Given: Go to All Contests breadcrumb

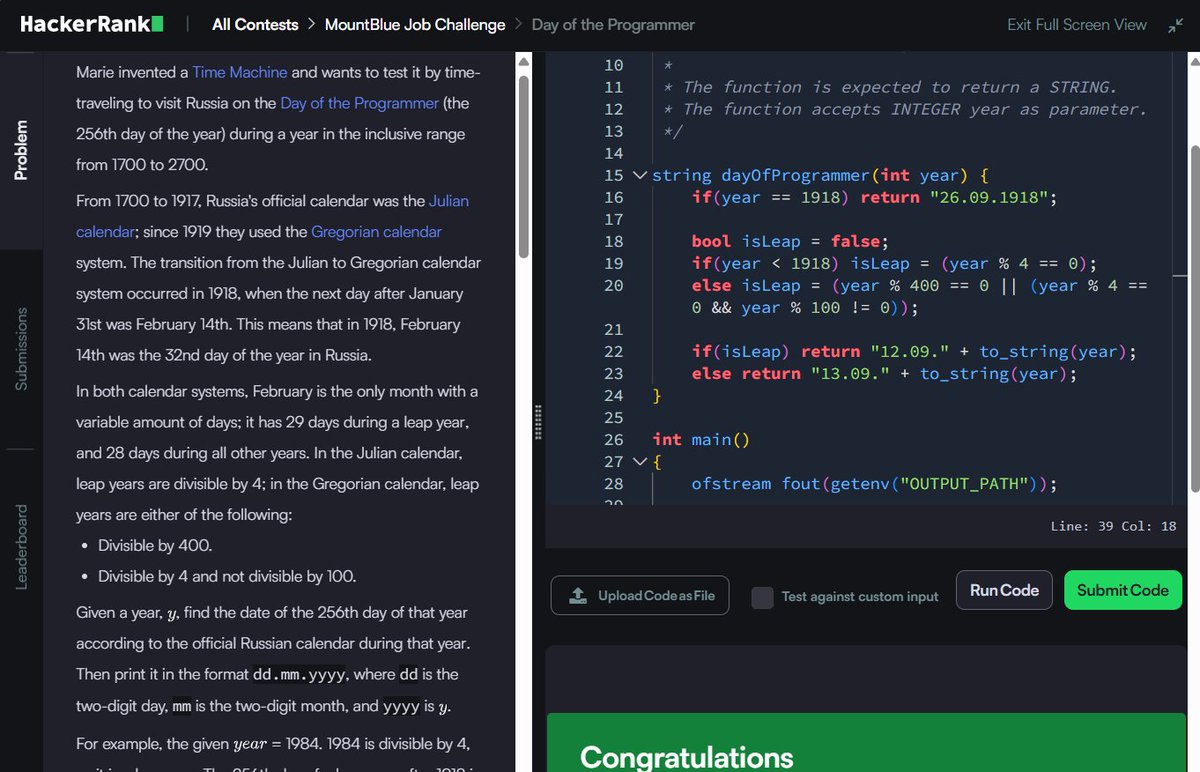Looking at the screenshot, I should coord(255,25).
